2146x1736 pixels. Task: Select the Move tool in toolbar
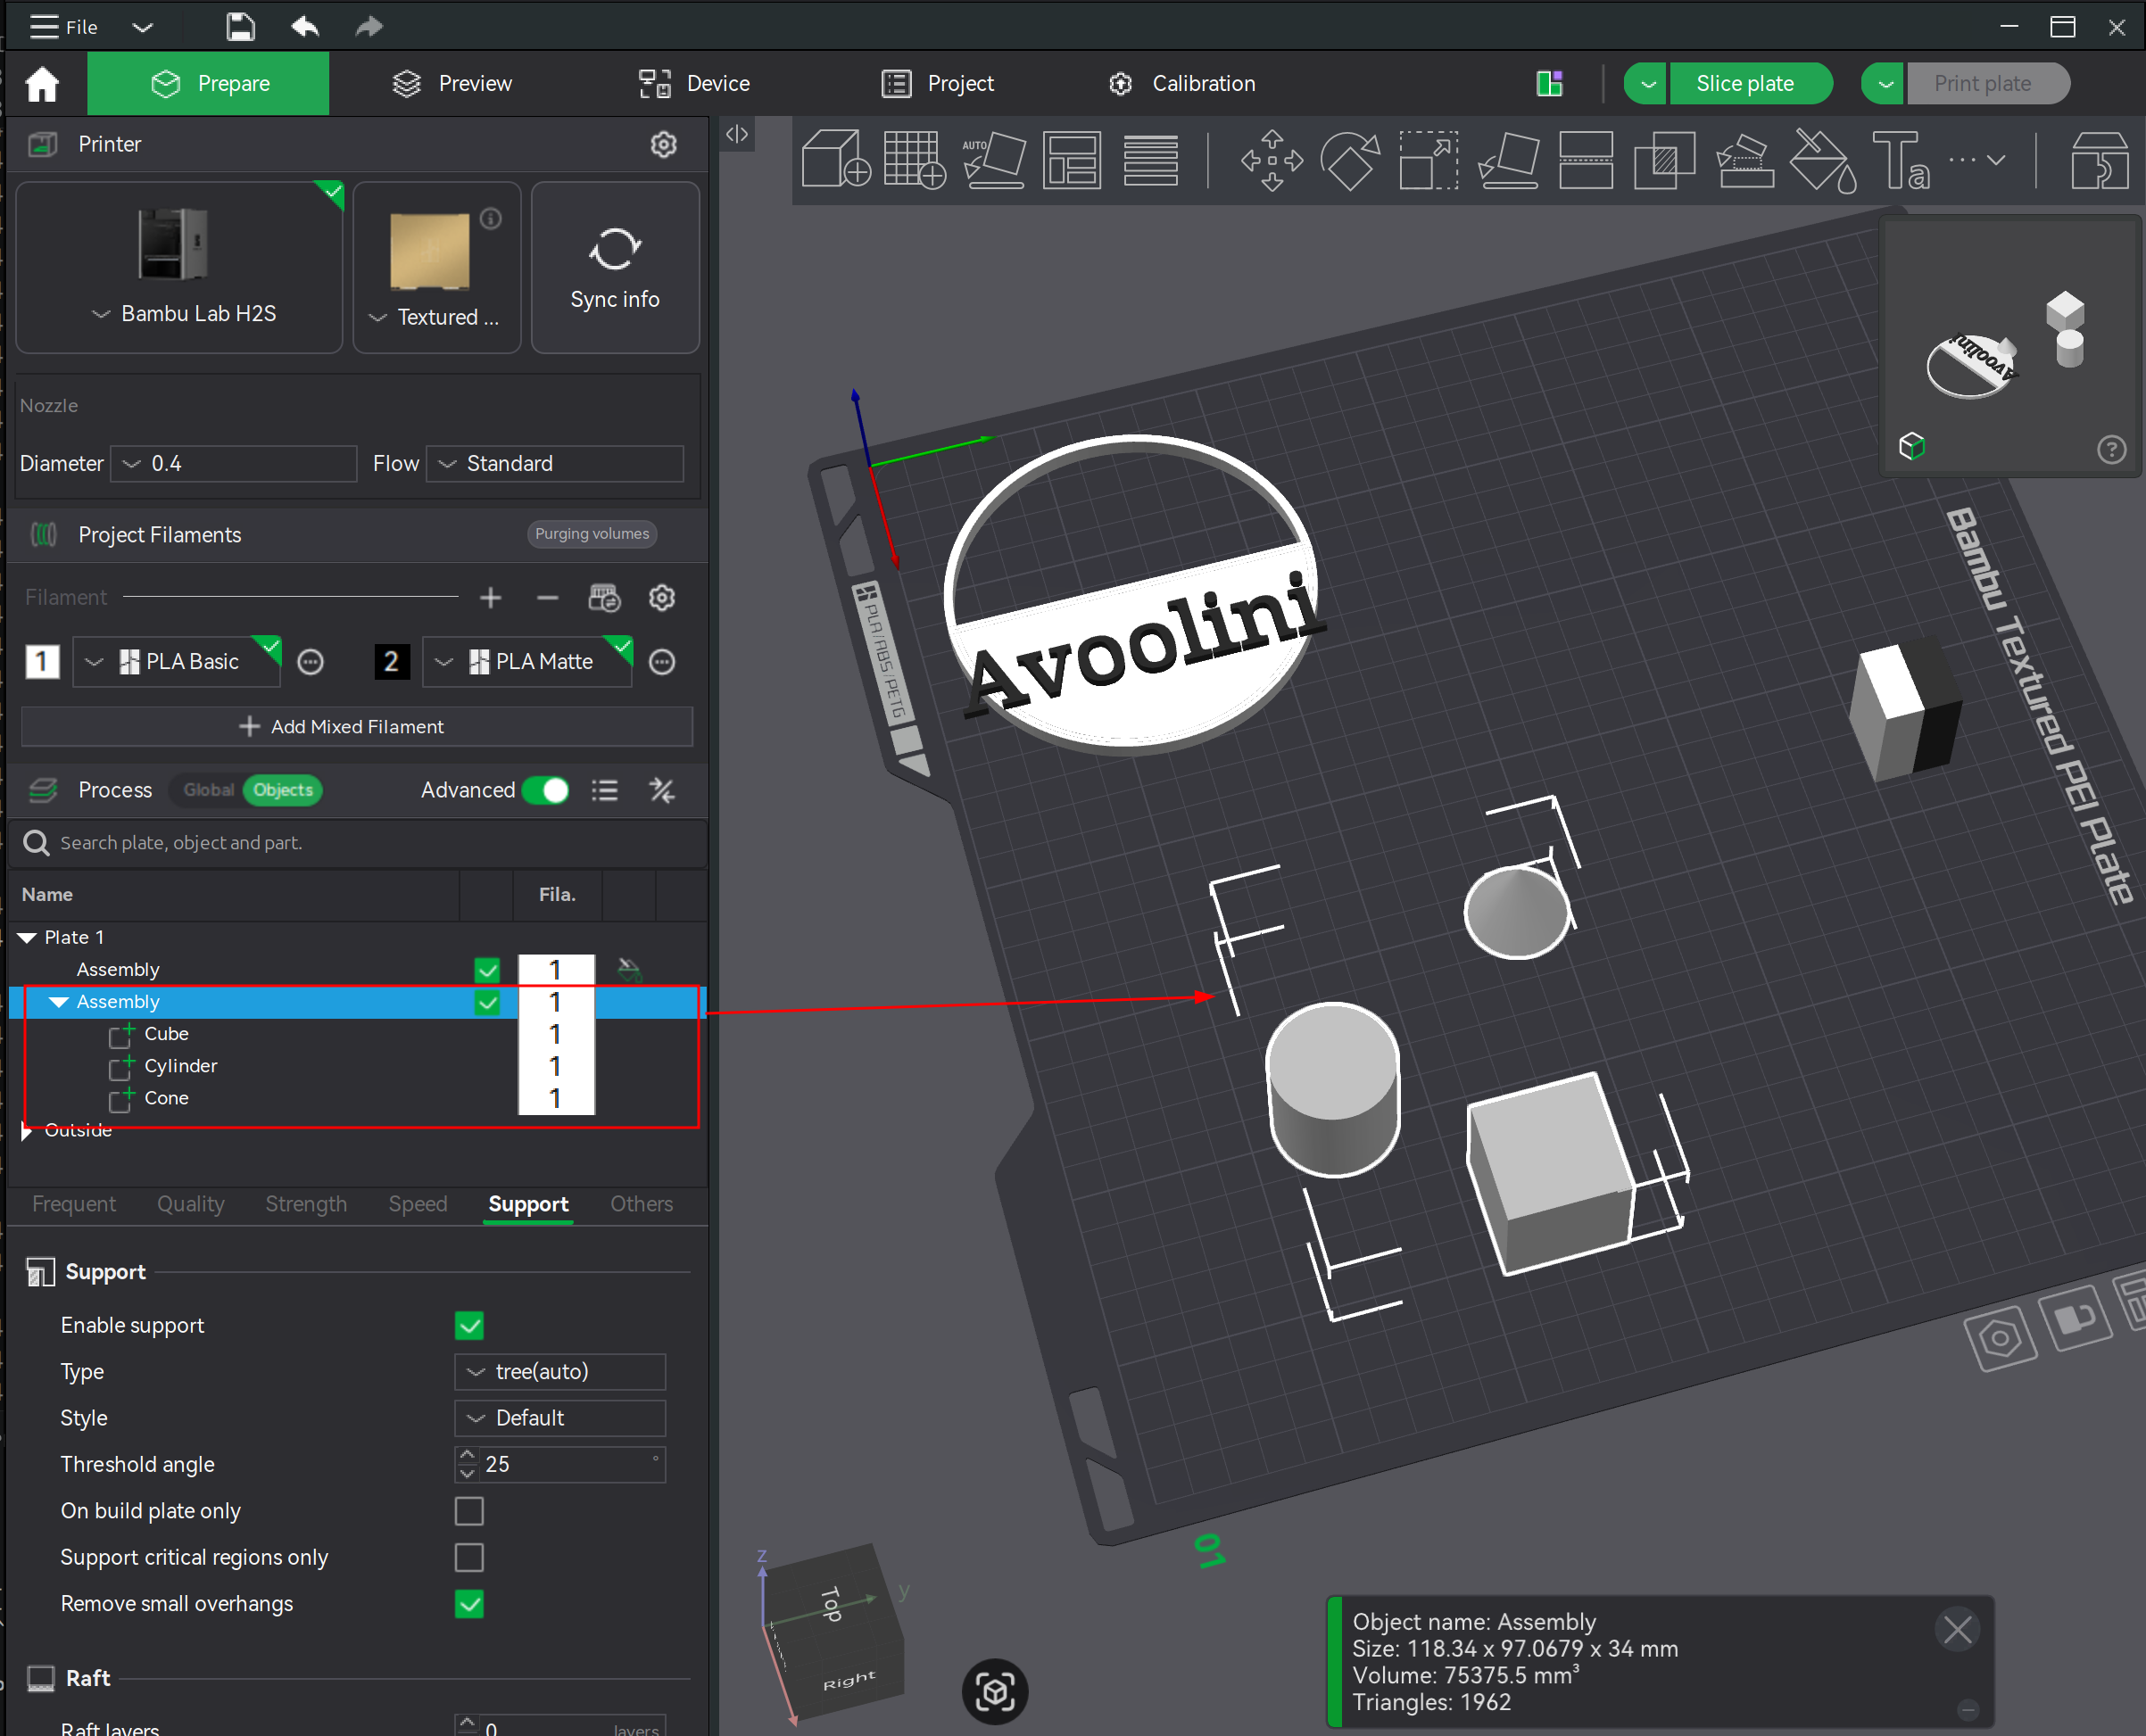point(1271,159)
